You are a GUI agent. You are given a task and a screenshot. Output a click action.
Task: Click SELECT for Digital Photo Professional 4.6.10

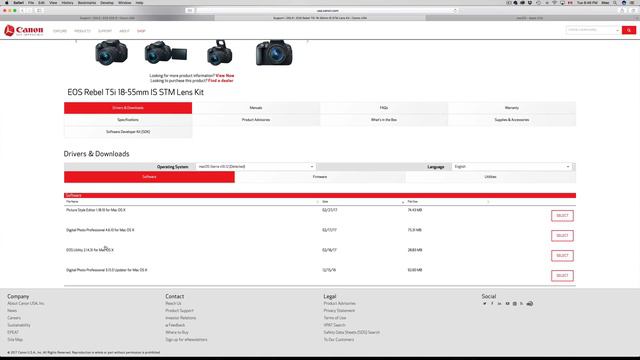coord(562,236)
